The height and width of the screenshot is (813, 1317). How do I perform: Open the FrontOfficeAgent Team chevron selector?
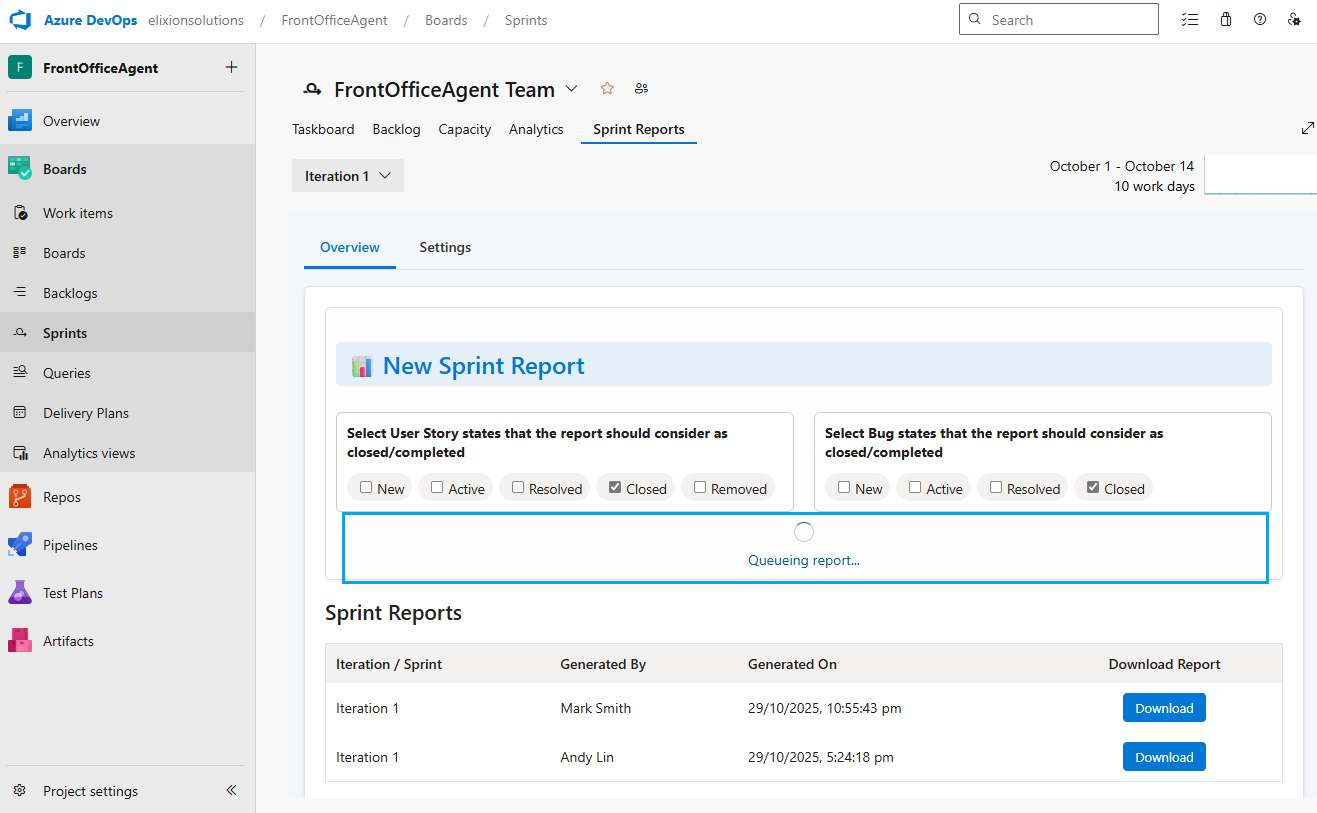pyautogui.click(x=571, y=89)
